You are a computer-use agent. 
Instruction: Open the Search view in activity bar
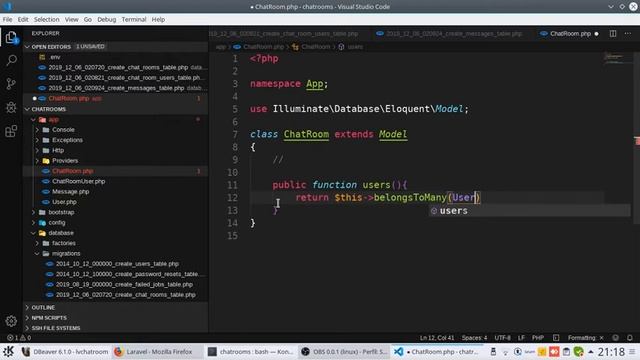[x=11, y=60]
